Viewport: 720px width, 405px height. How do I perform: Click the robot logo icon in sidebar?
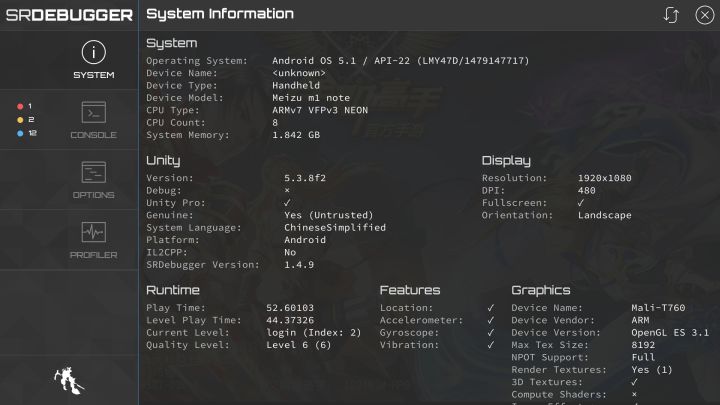(x=69, y=380)
